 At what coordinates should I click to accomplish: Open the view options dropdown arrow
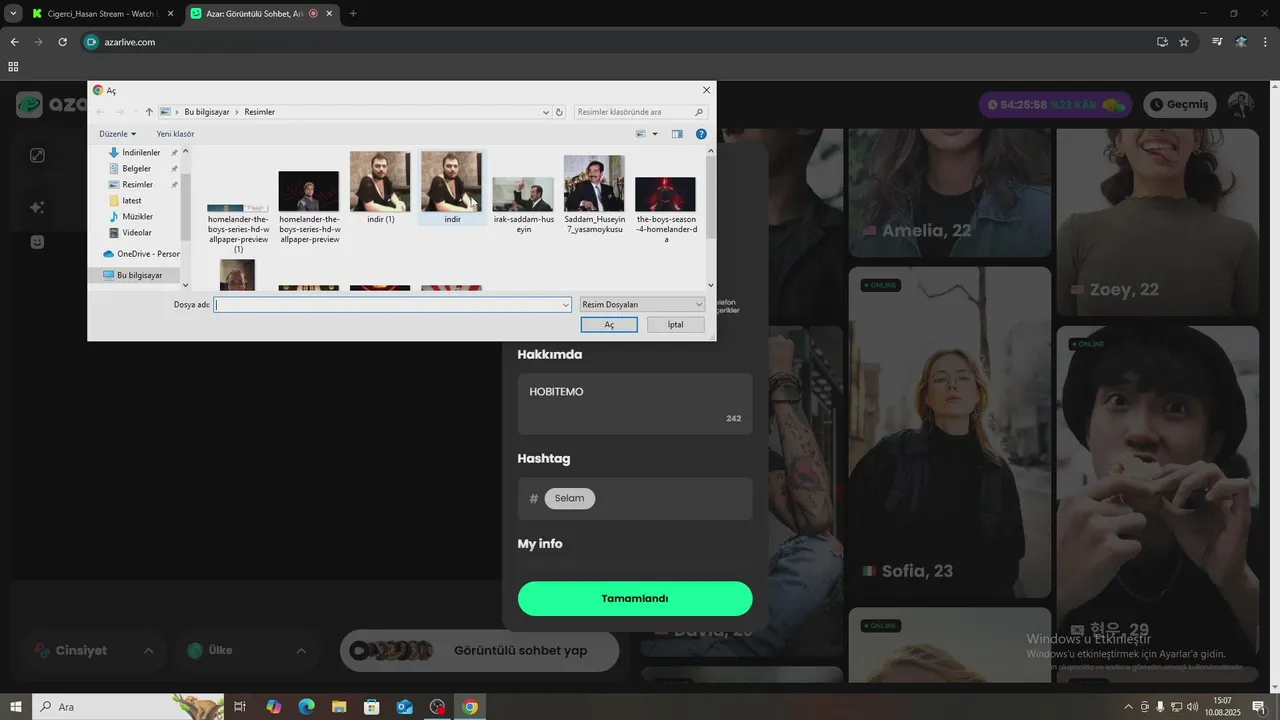[655, 134]
